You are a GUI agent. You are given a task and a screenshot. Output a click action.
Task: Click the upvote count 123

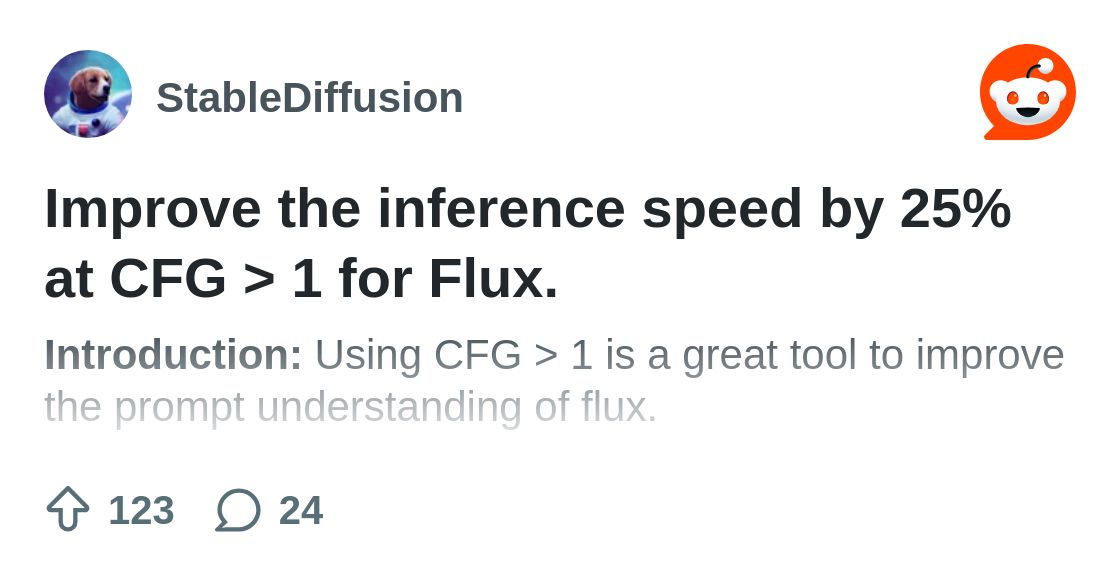[x=141, y=510]
